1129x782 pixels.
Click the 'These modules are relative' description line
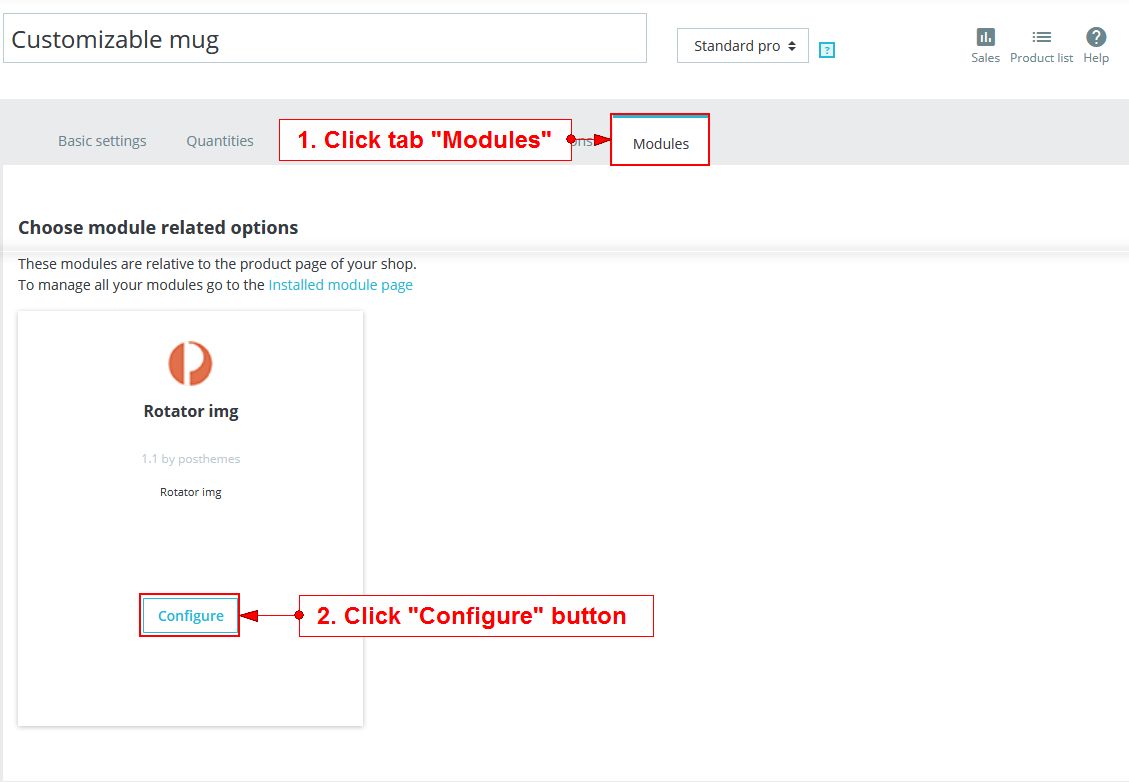(217, 265)
